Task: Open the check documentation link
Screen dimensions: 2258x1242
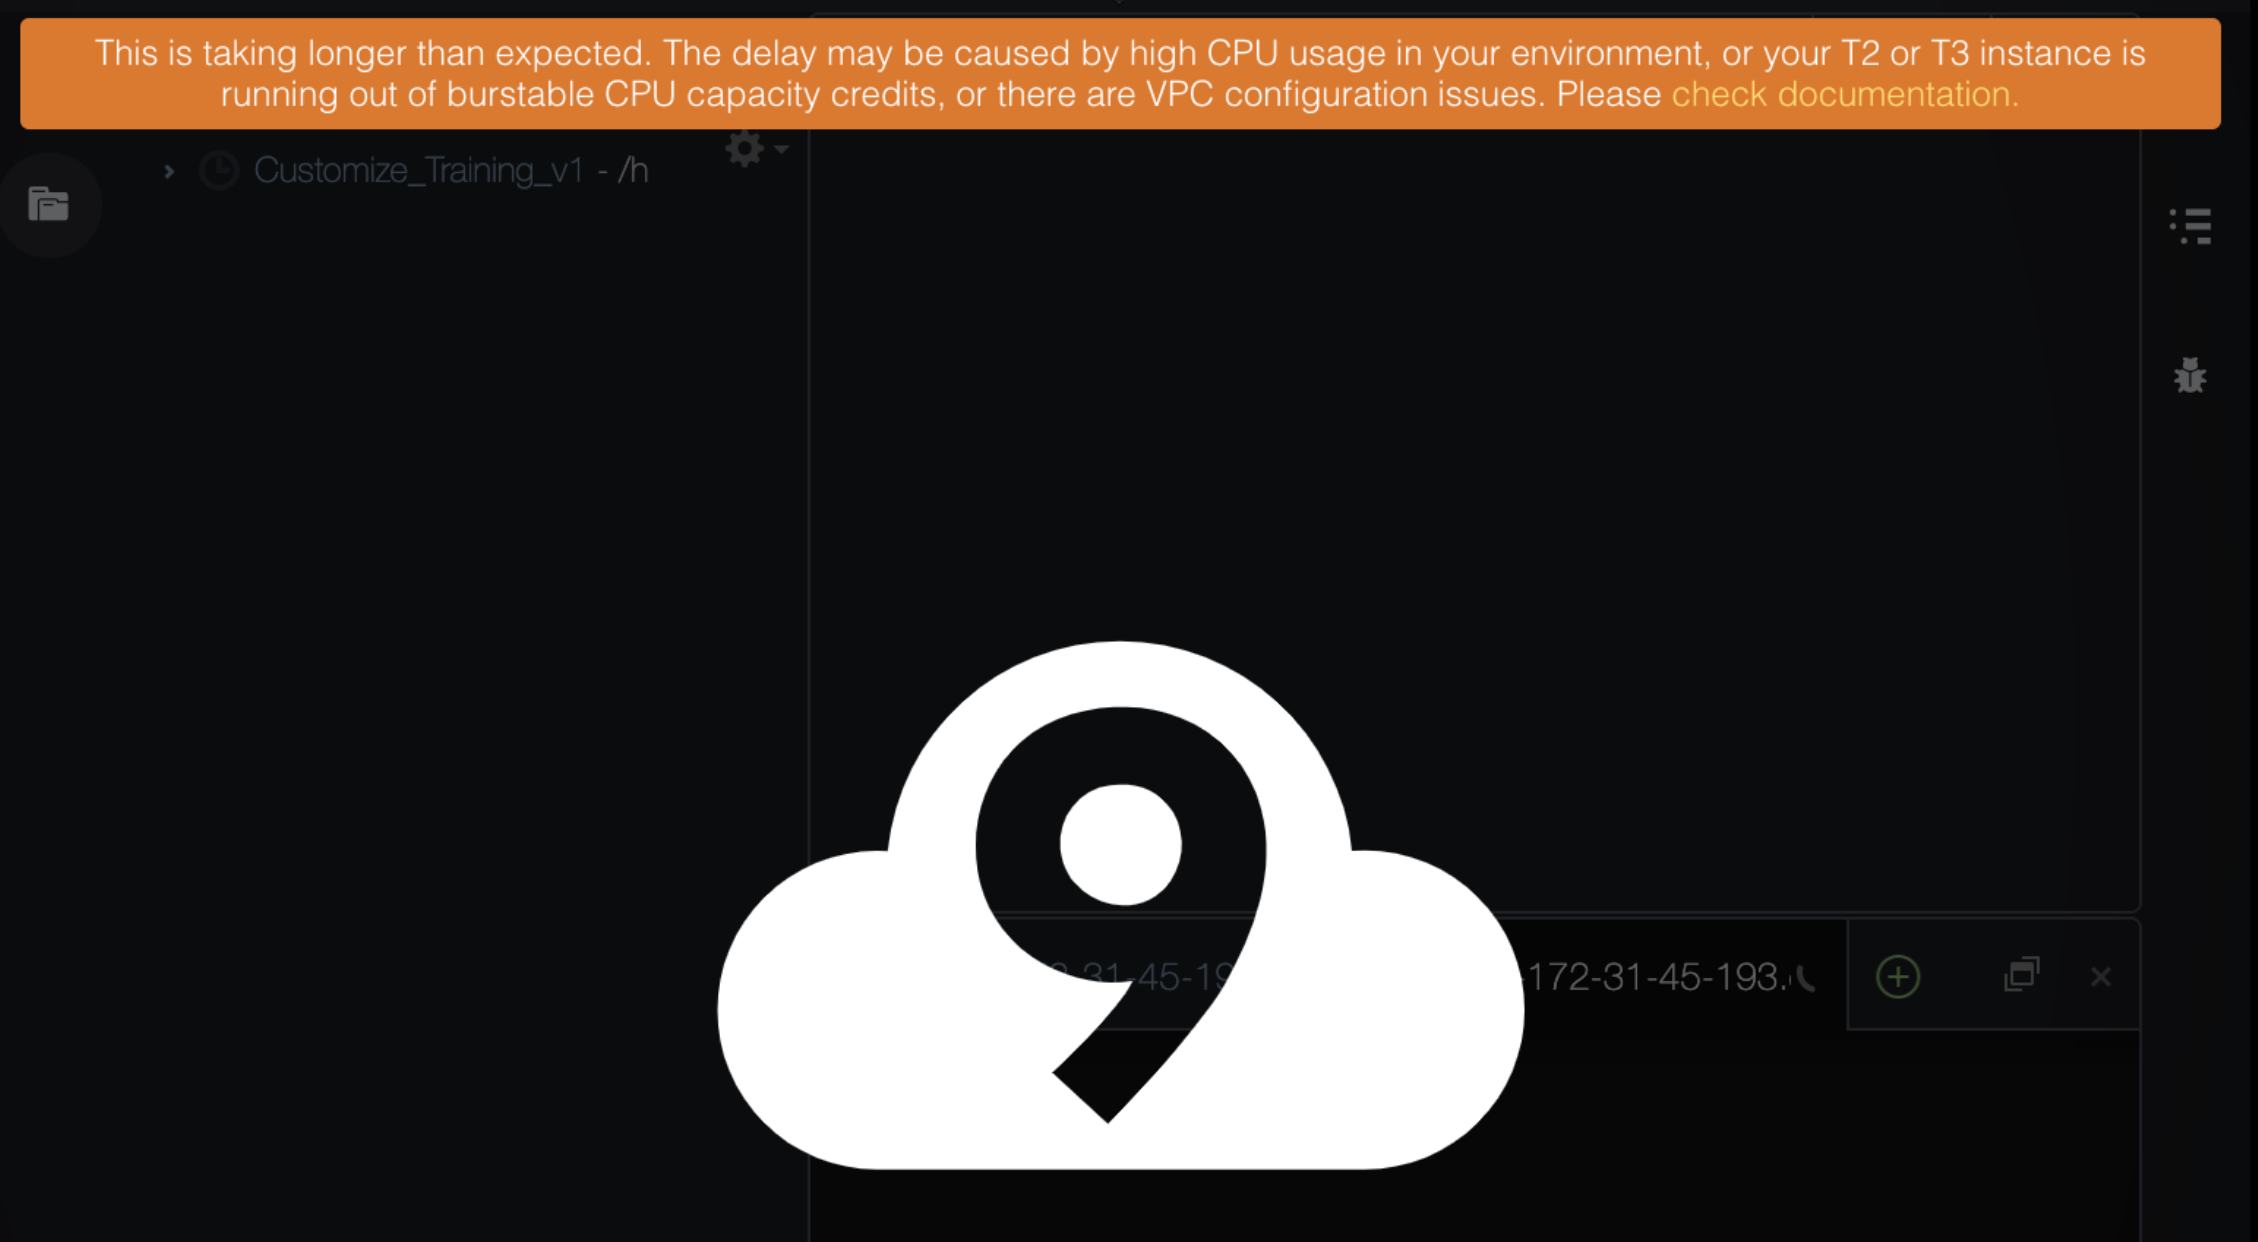Action: pyautogui.click(x=1844, y=95)
